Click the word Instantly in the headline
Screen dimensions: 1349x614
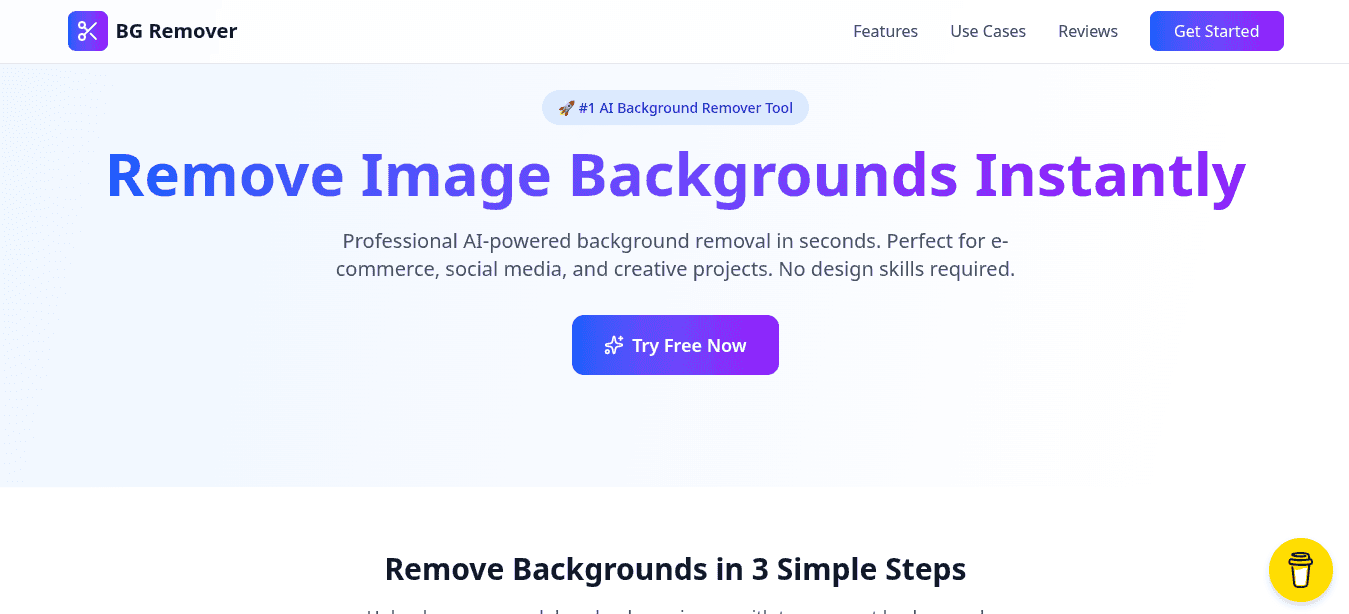pos(1110,175)
